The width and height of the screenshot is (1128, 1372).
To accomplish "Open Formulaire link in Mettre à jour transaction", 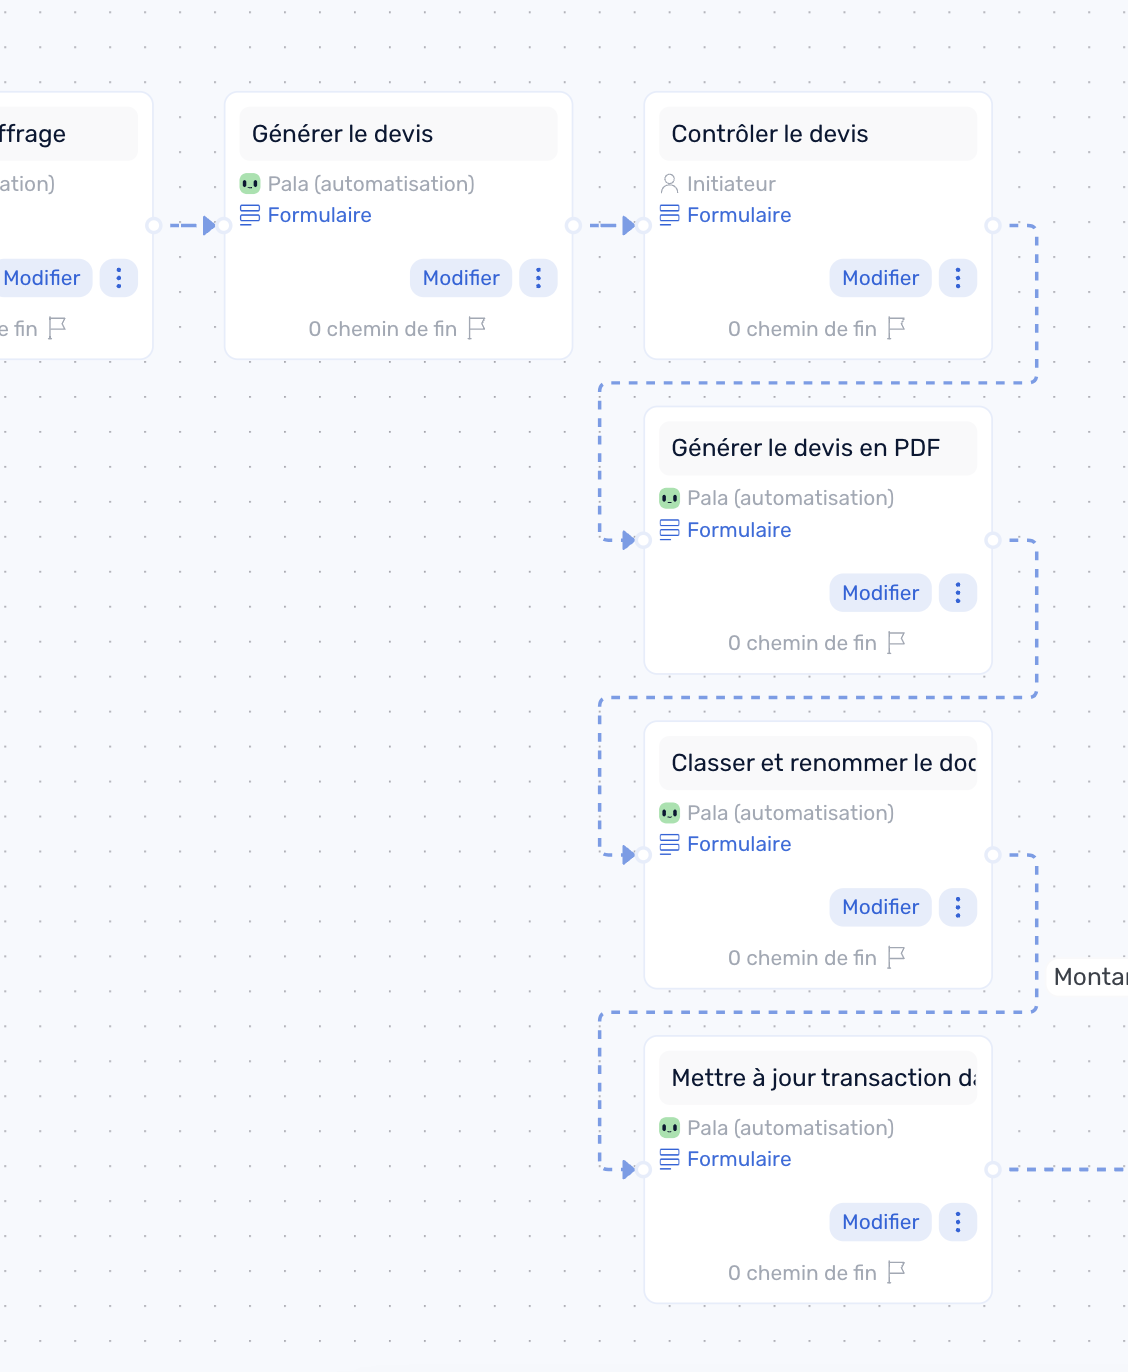I will coord(739,1159).
